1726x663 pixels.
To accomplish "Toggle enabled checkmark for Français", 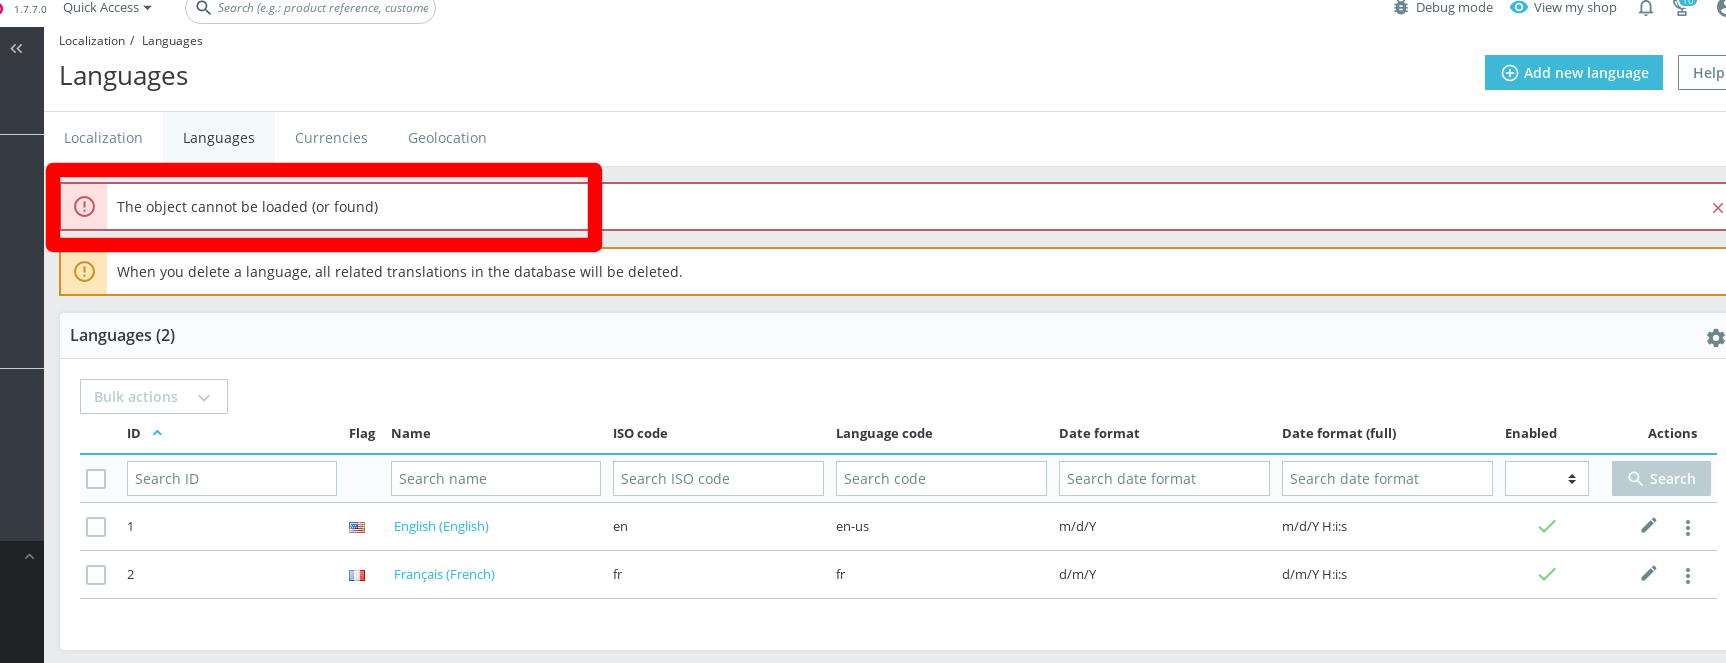I will click(1547, 574).
